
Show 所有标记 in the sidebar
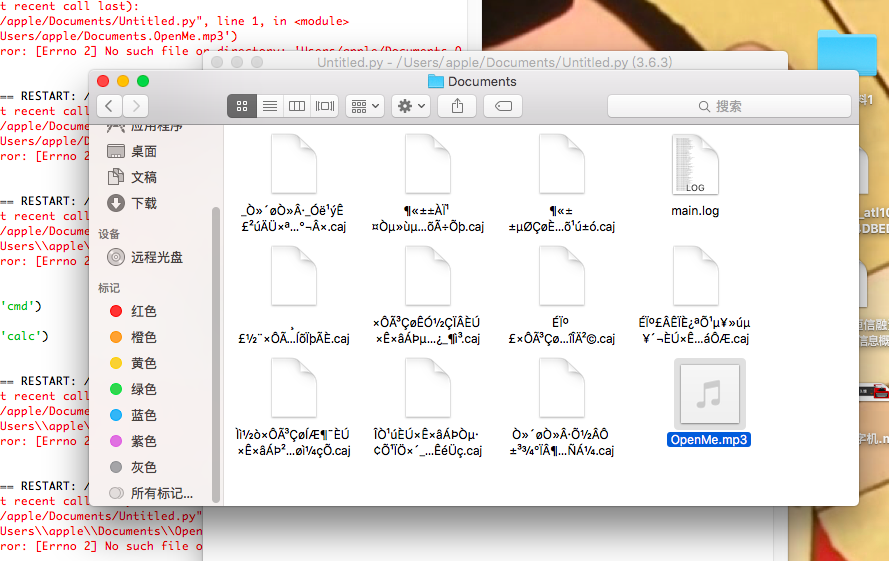160,493
